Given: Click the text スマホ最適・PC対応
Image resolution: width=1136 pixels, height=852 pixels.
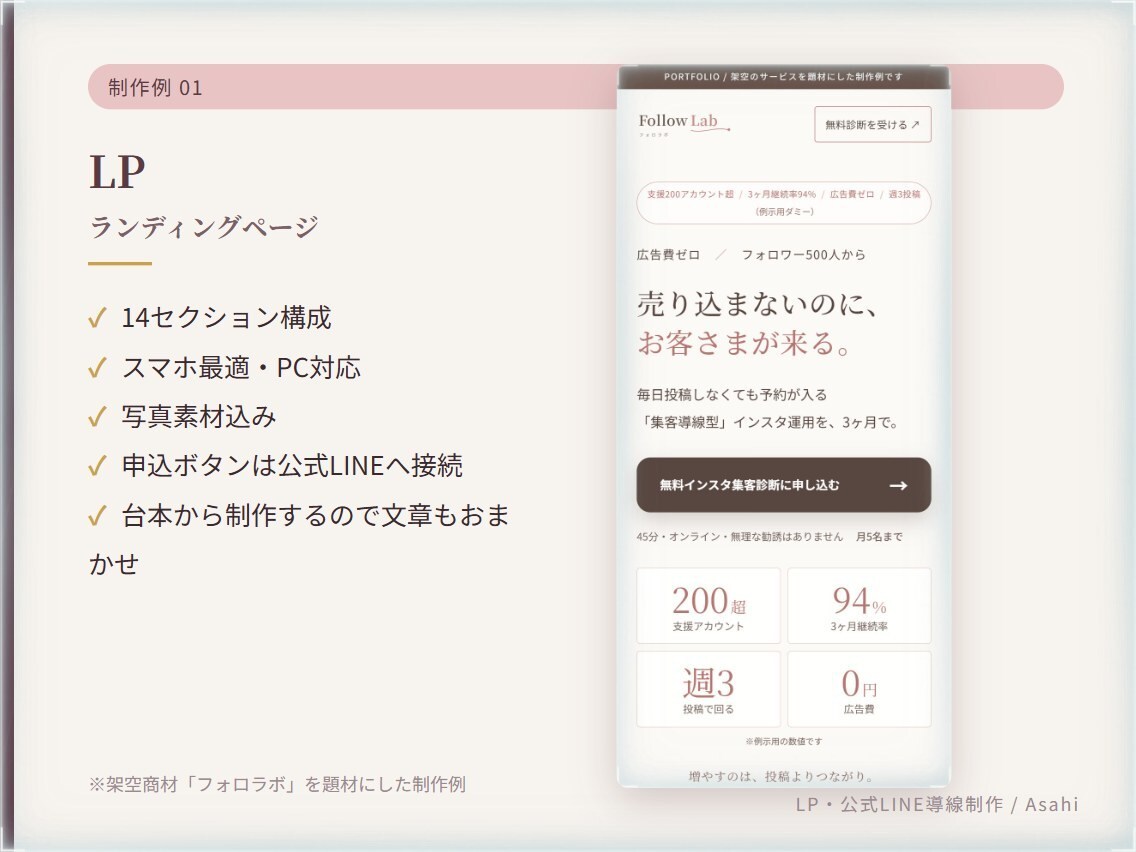Looking at the screenshot, I should [241, 367].
